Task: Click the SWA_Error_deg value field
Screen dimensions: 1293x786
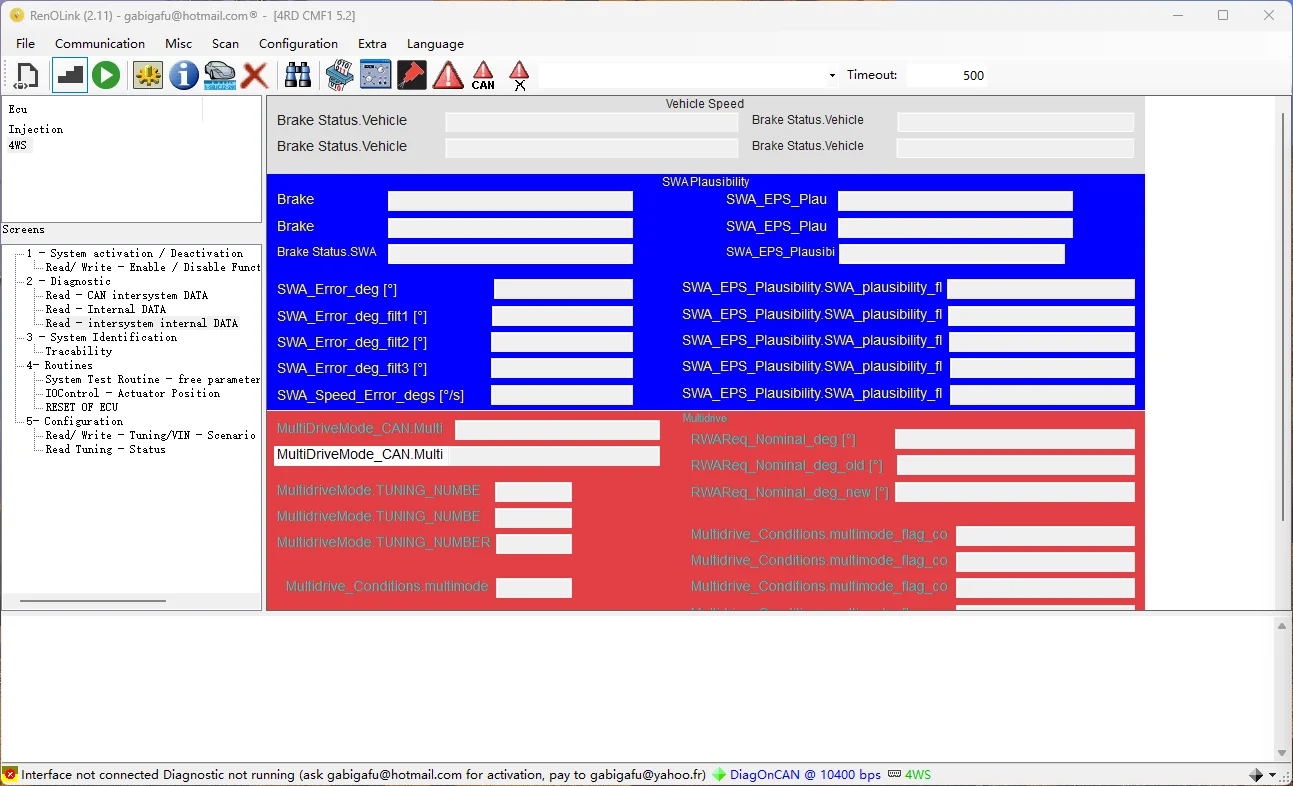Action: tap(563, 289)
